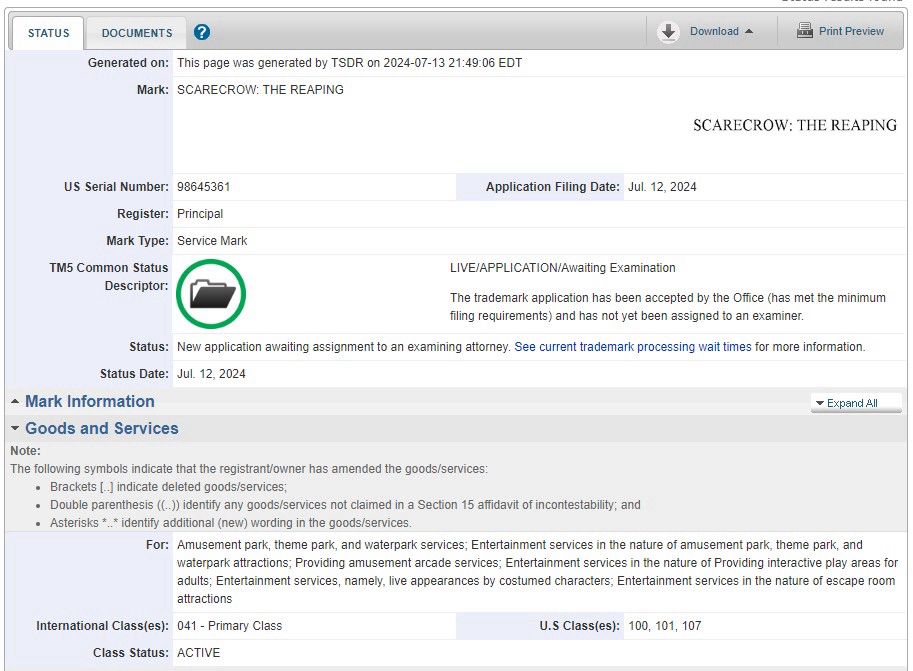Click the 'New application awaiting assignment' status text
This screenshot has width=913, height=671.
[344, 347]
